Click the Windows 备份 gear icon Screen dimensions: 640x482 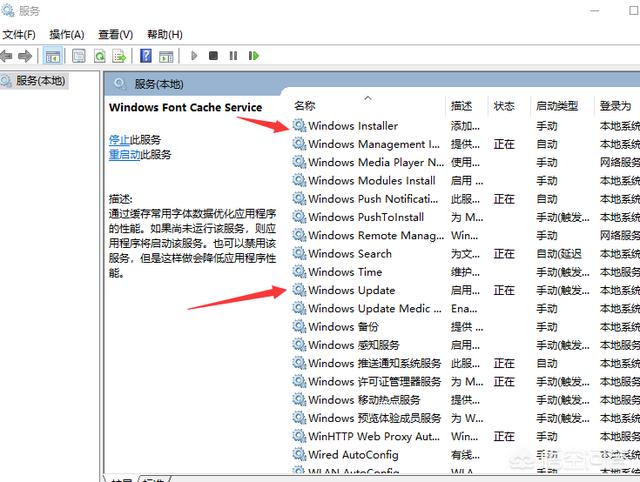[x=299, y=327]
